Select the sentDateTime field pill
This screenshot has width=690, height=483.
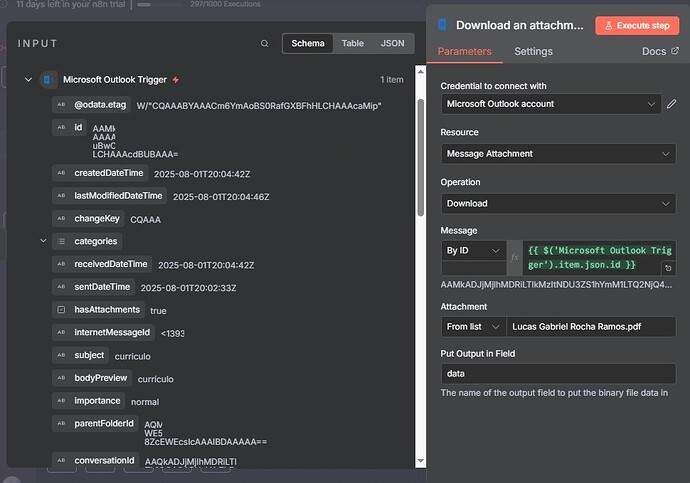[x=94, y=287]
